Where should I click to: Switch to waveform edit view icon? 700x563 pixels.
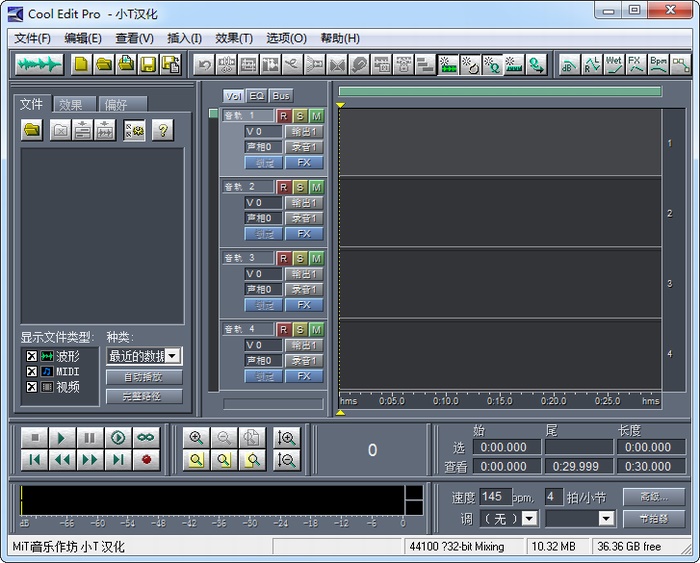(39, 65)
